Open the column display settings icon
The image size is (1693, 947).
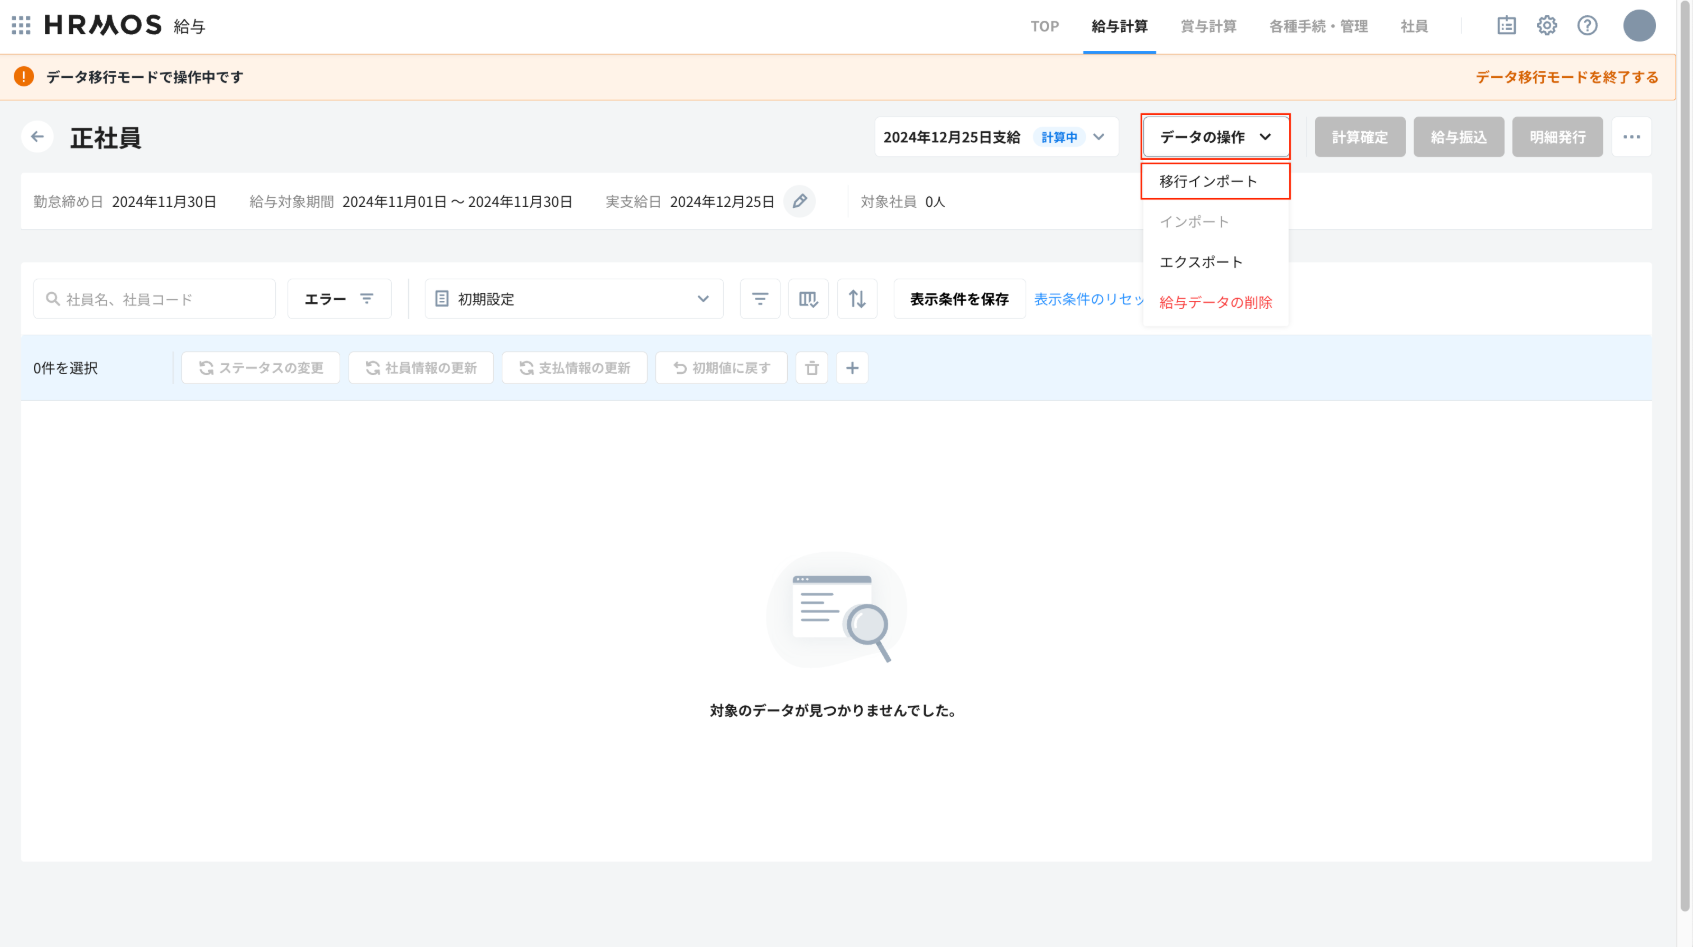(x=808, y=299)
